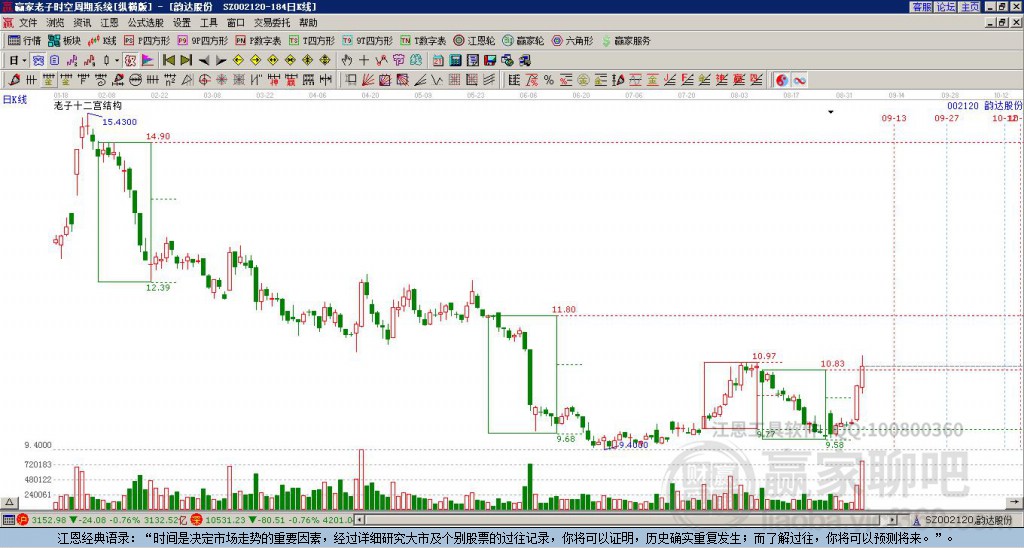The width and height of the screenshot is (1024, 548).
Task: Open the calculator icon
Action: [456, 61]
